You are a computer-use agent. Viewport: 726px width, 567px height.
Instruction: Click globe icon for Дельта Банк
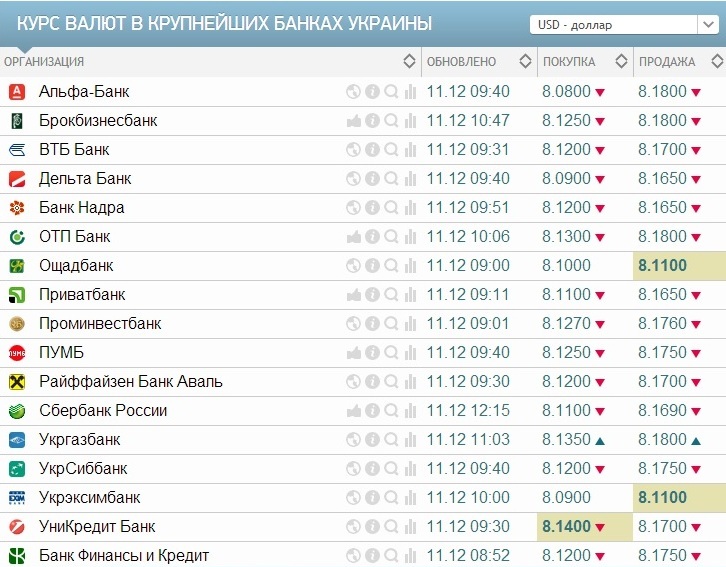click(x=353, y=179)
